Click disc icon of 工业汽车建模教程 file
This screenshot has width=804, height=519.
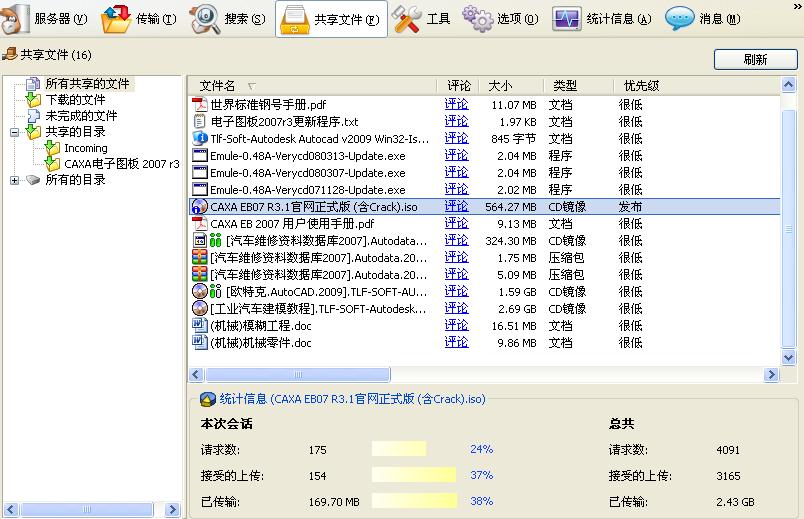click(x=199, y=308)
